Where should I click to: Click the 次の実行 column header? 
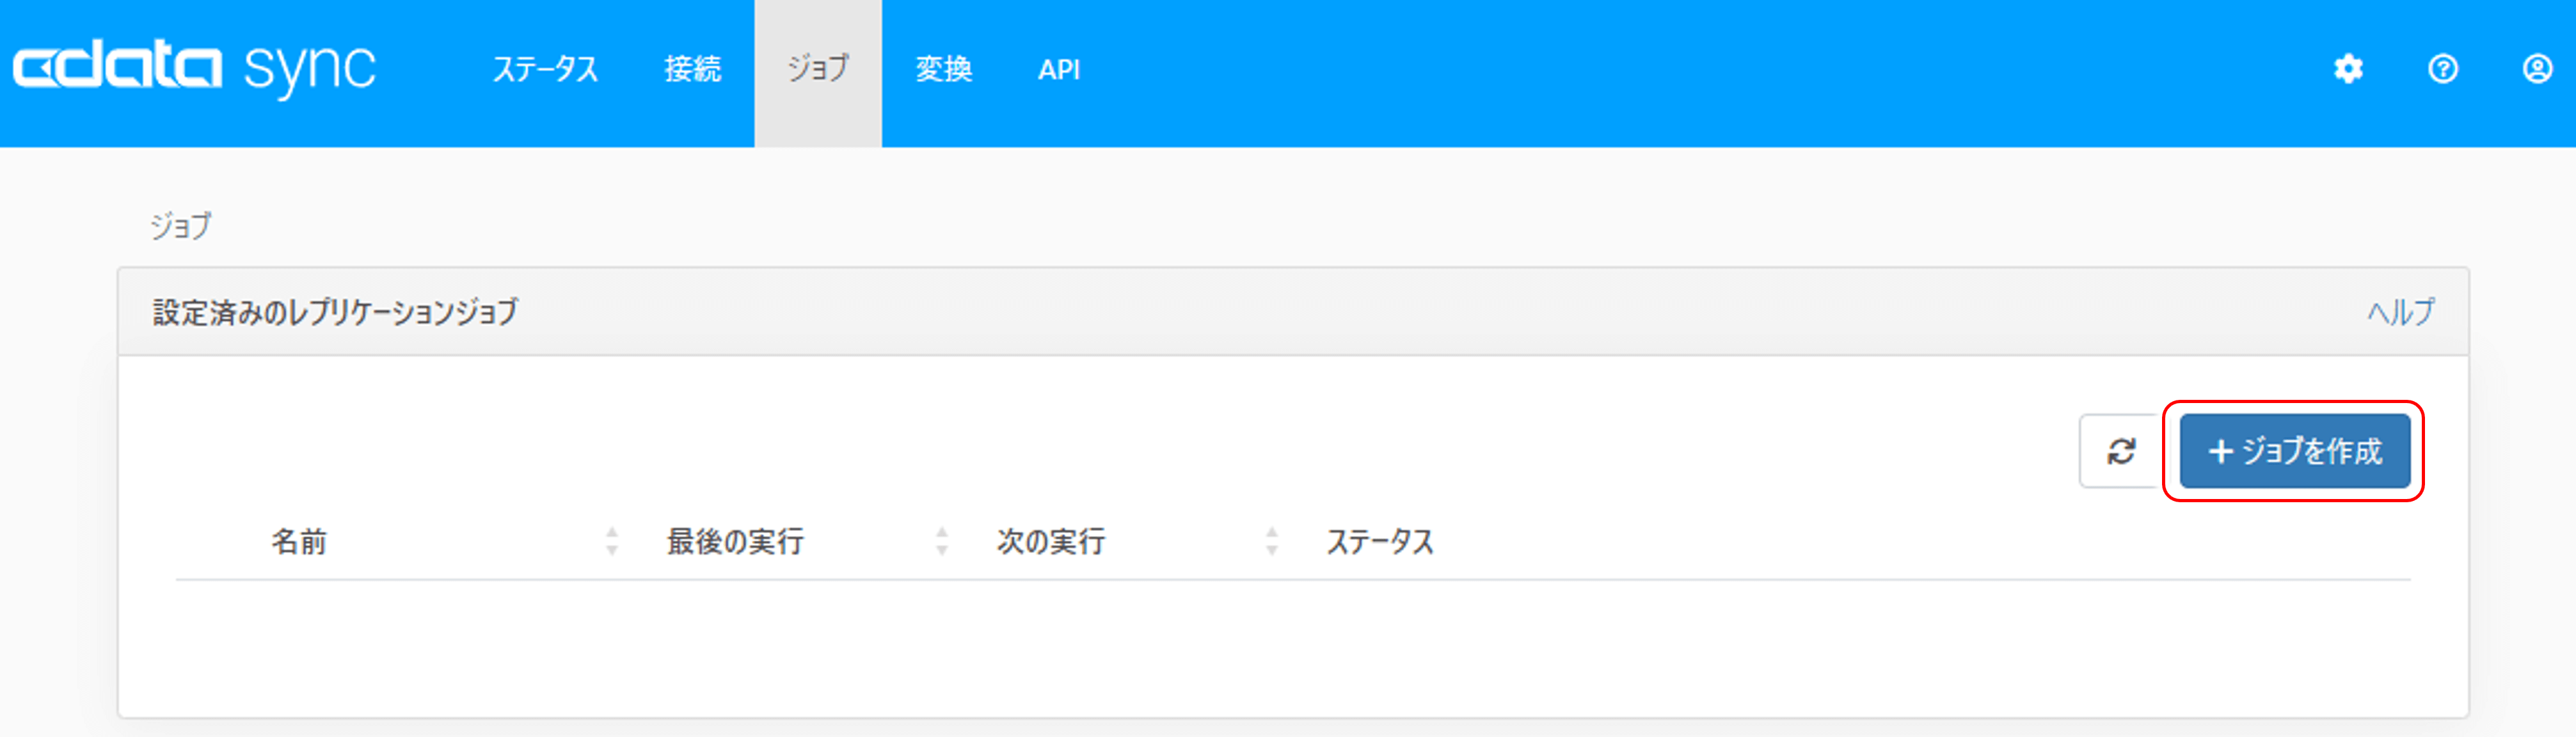[x=1050, y=542]
